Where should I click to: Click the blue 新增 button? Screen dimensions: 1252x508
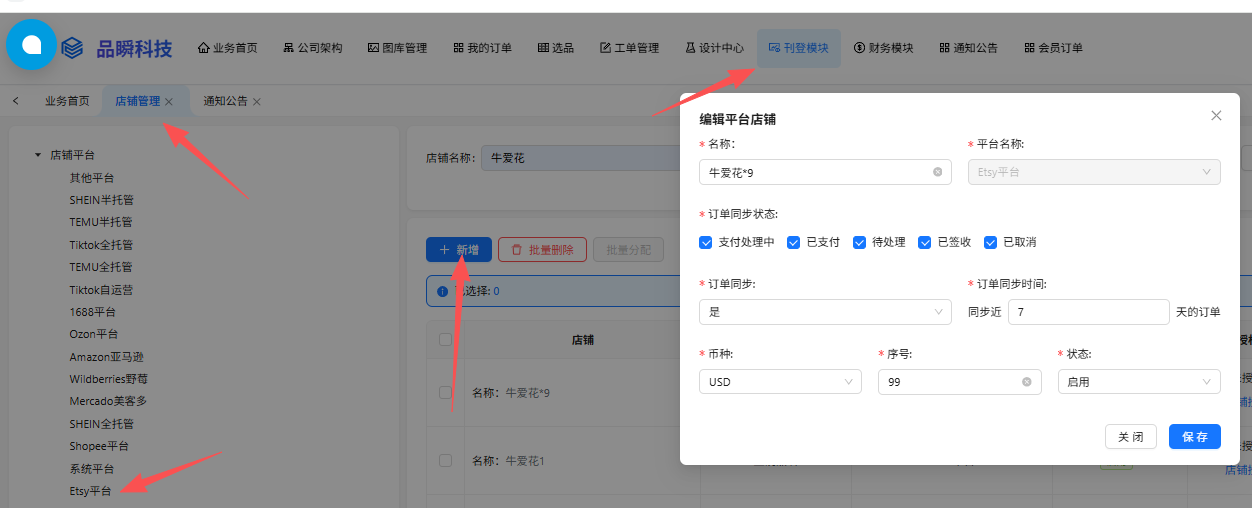(x=459, y=250)
